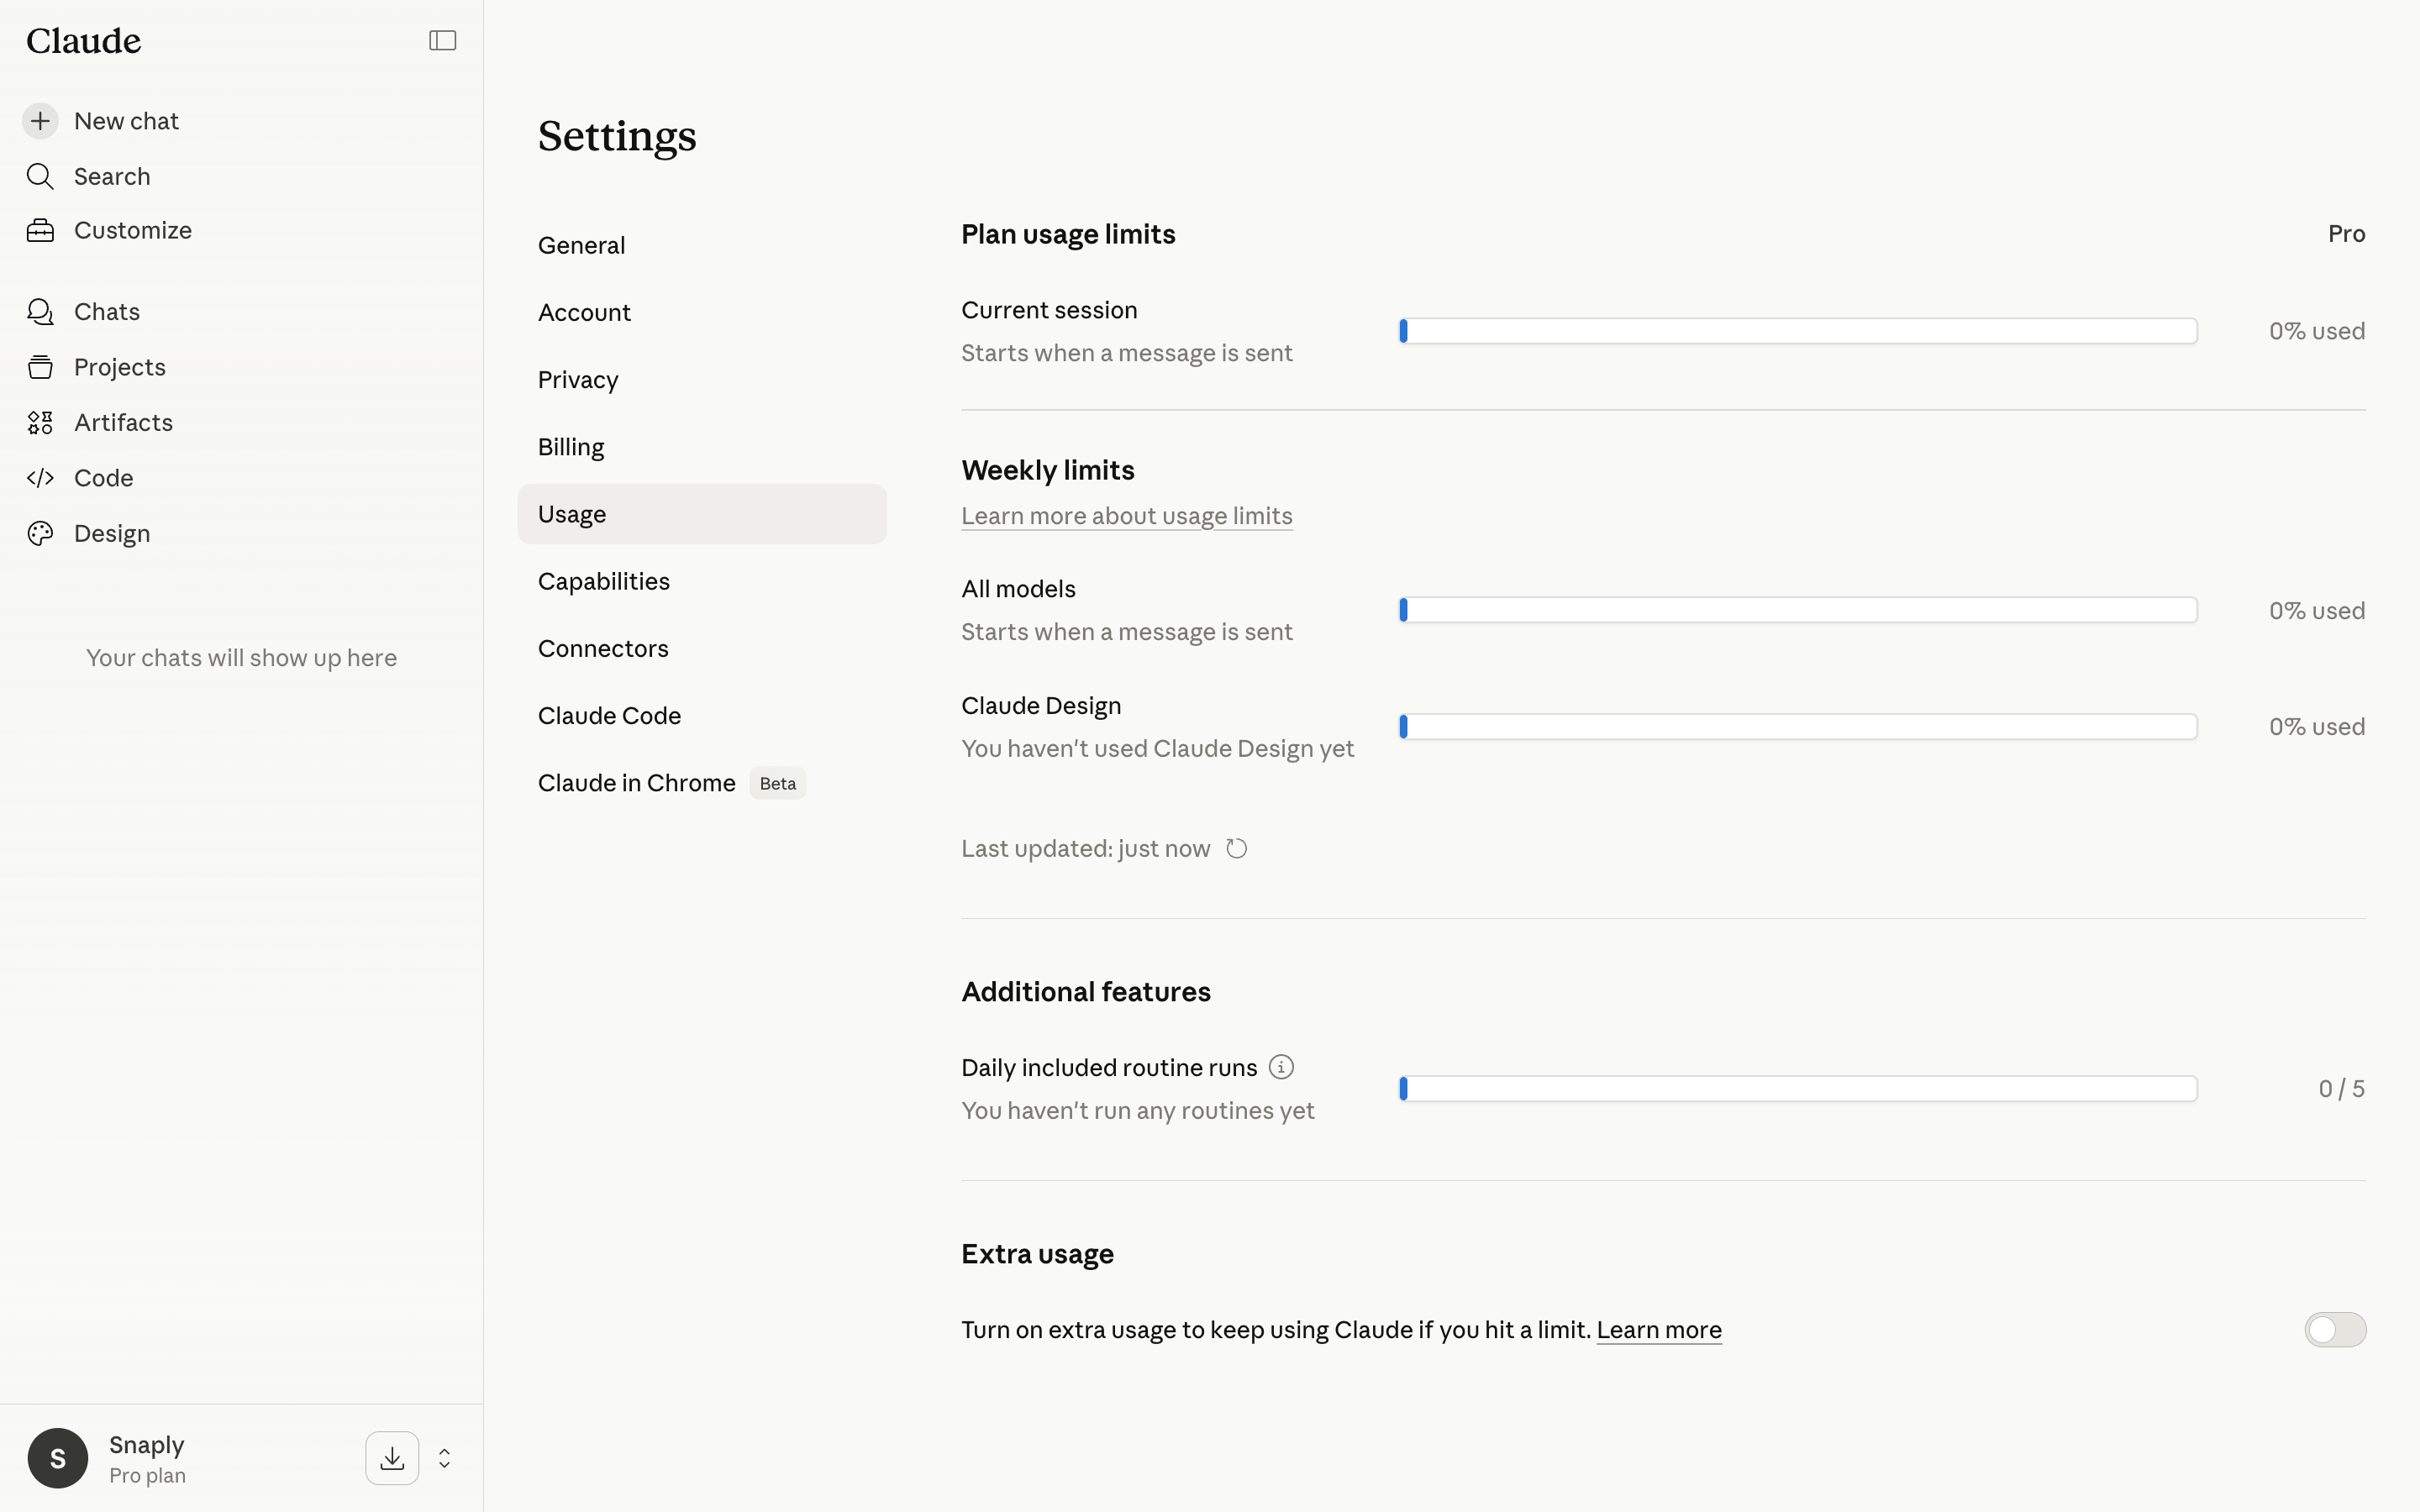Open extra usage Learn more link

1659,1330
